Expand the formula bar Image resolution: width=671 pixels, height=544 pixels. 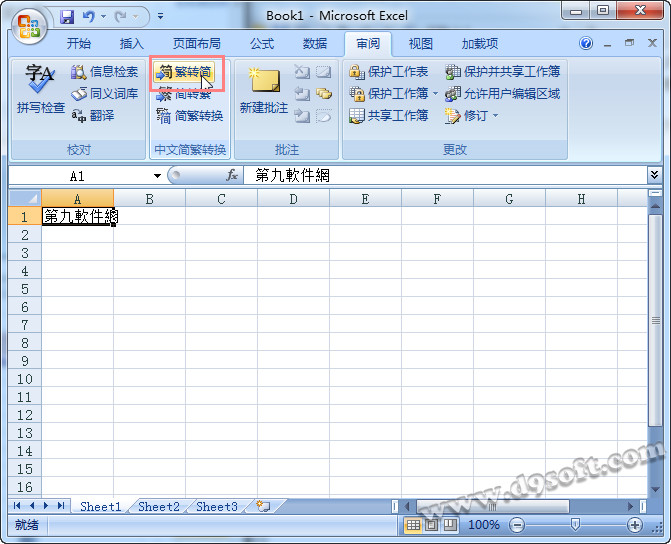tap(654, 175)
